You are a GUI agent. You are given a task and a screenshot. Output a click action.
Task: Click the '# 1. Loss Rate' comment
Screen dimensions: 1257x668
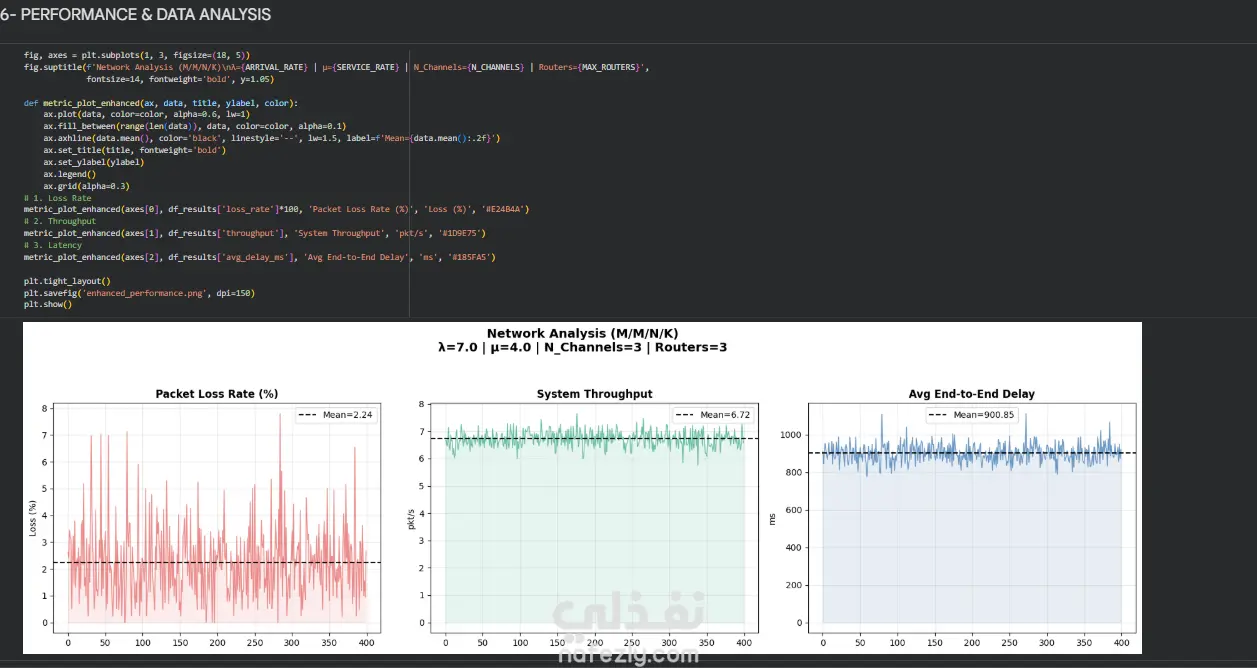point(58,198)
